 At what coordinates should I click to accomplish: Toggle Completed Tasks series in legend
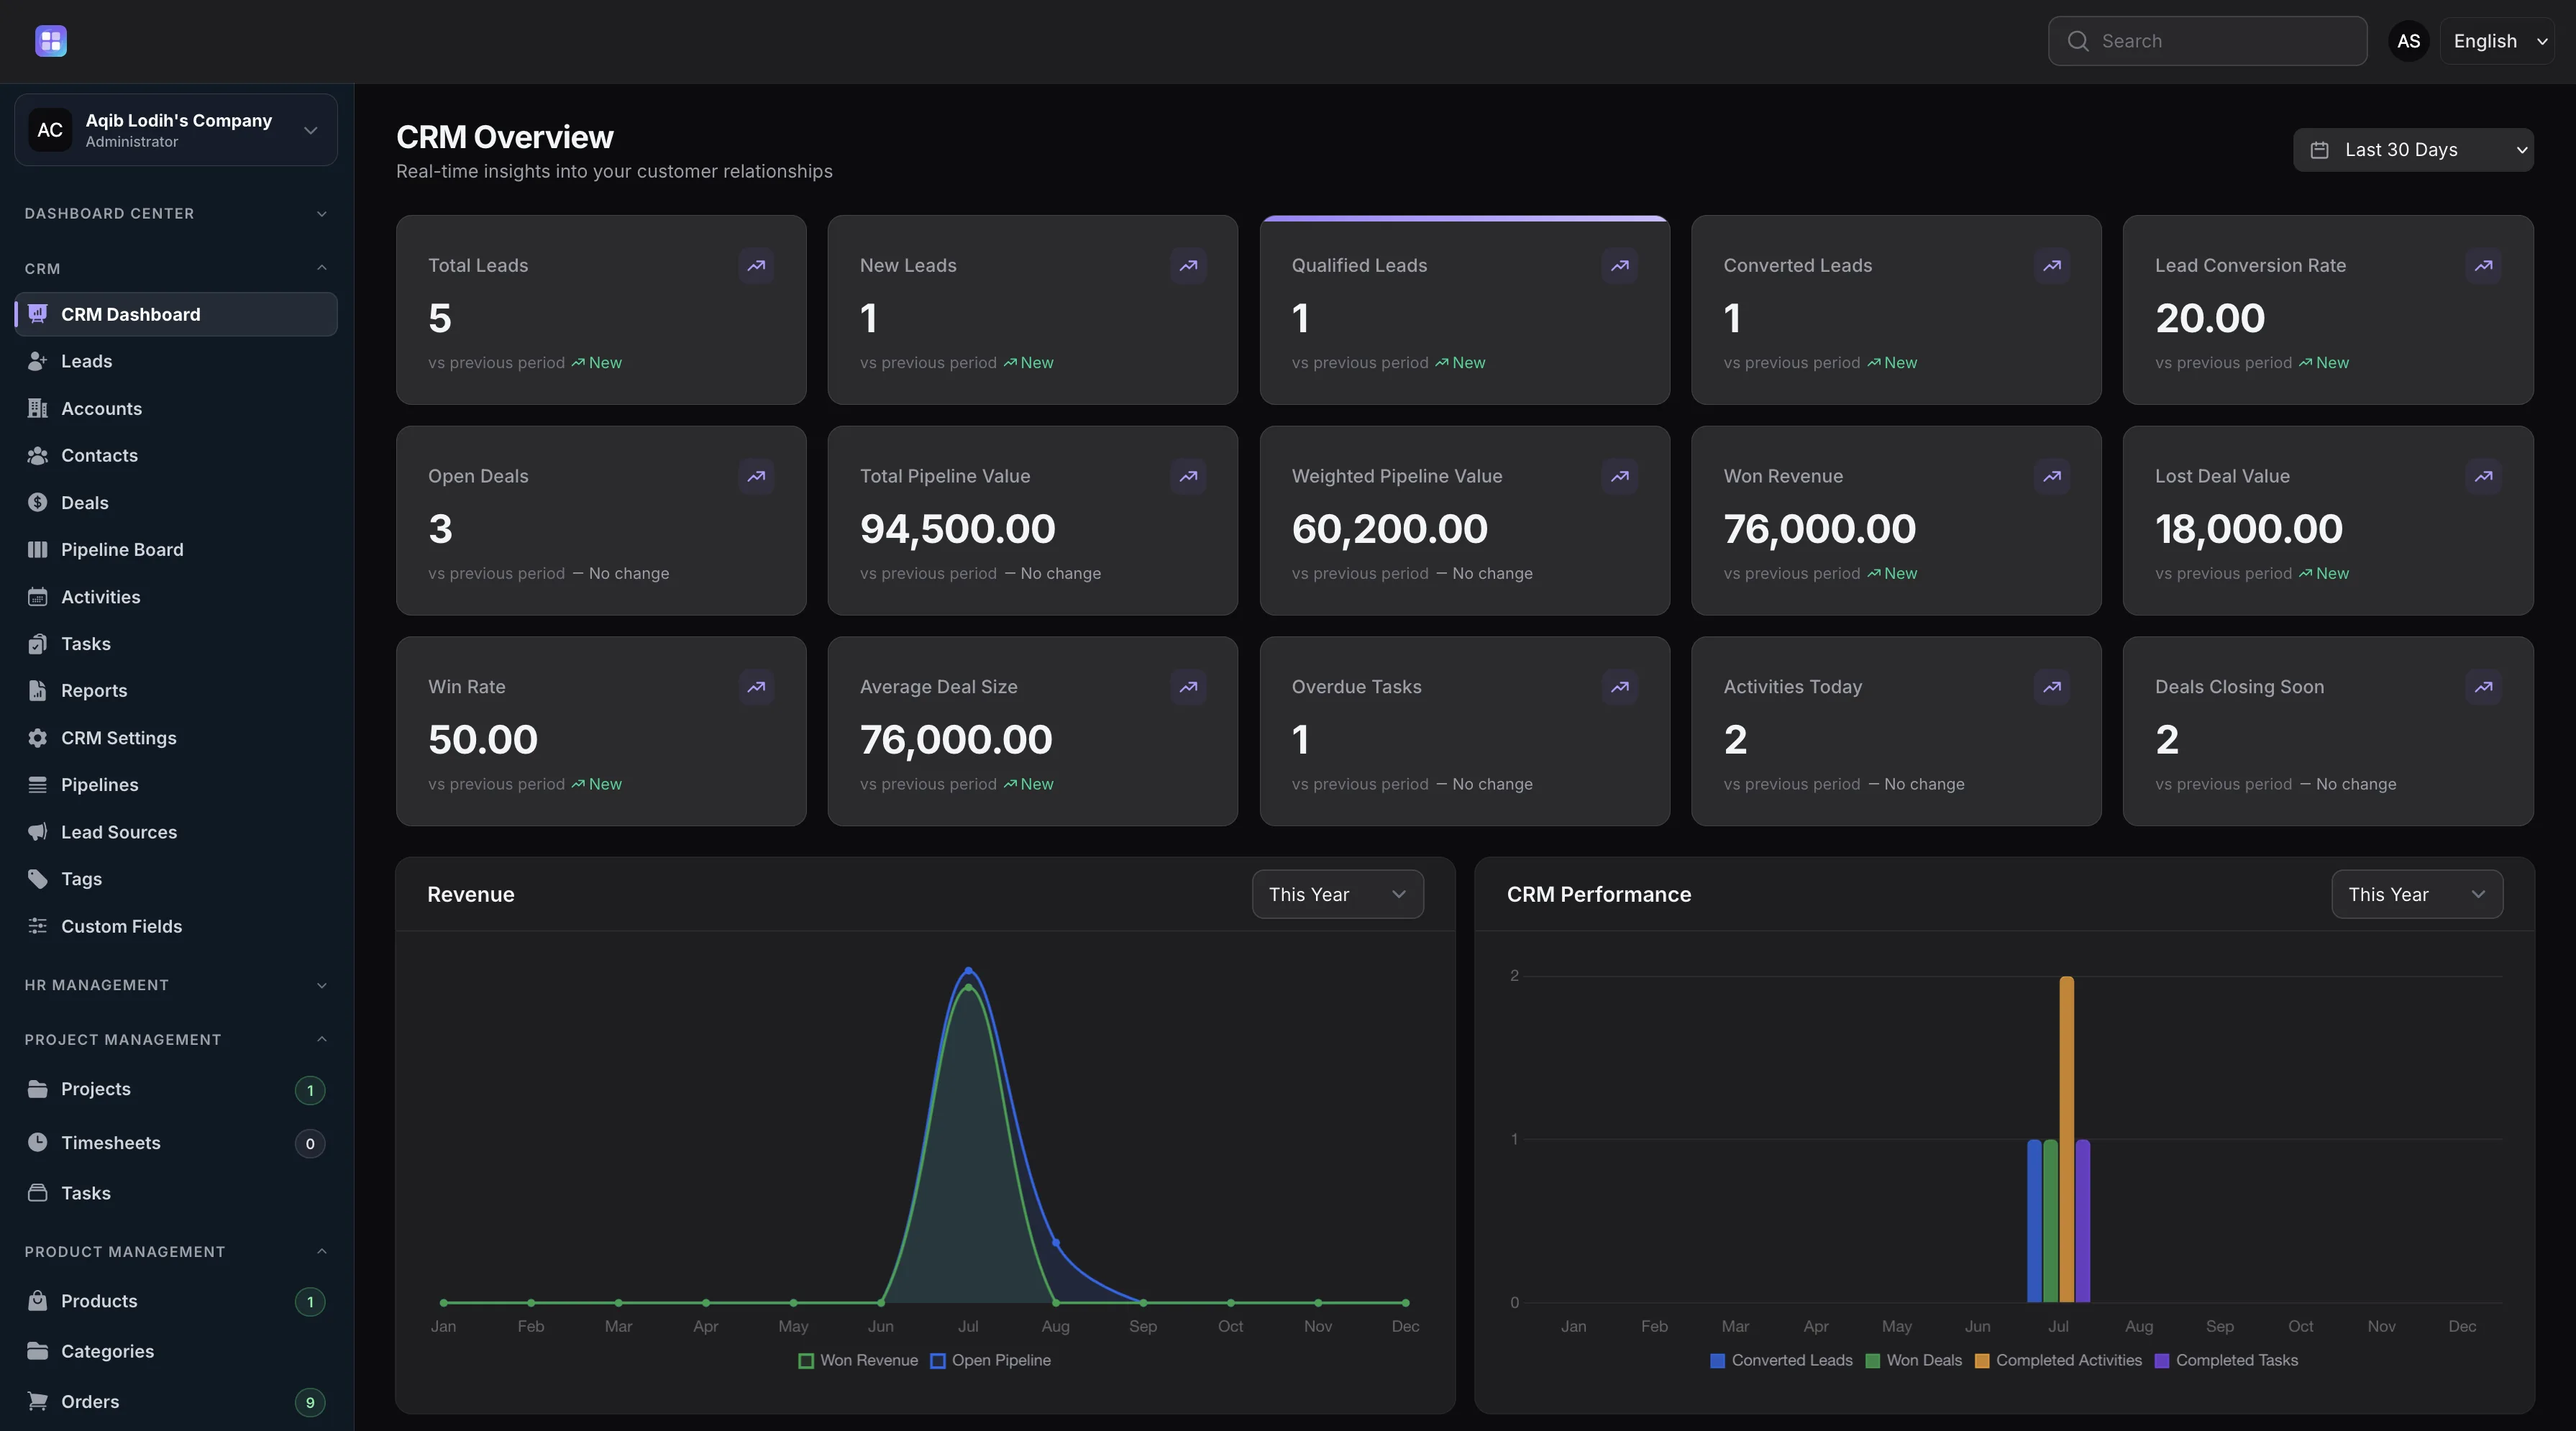pos(2227,1360)
